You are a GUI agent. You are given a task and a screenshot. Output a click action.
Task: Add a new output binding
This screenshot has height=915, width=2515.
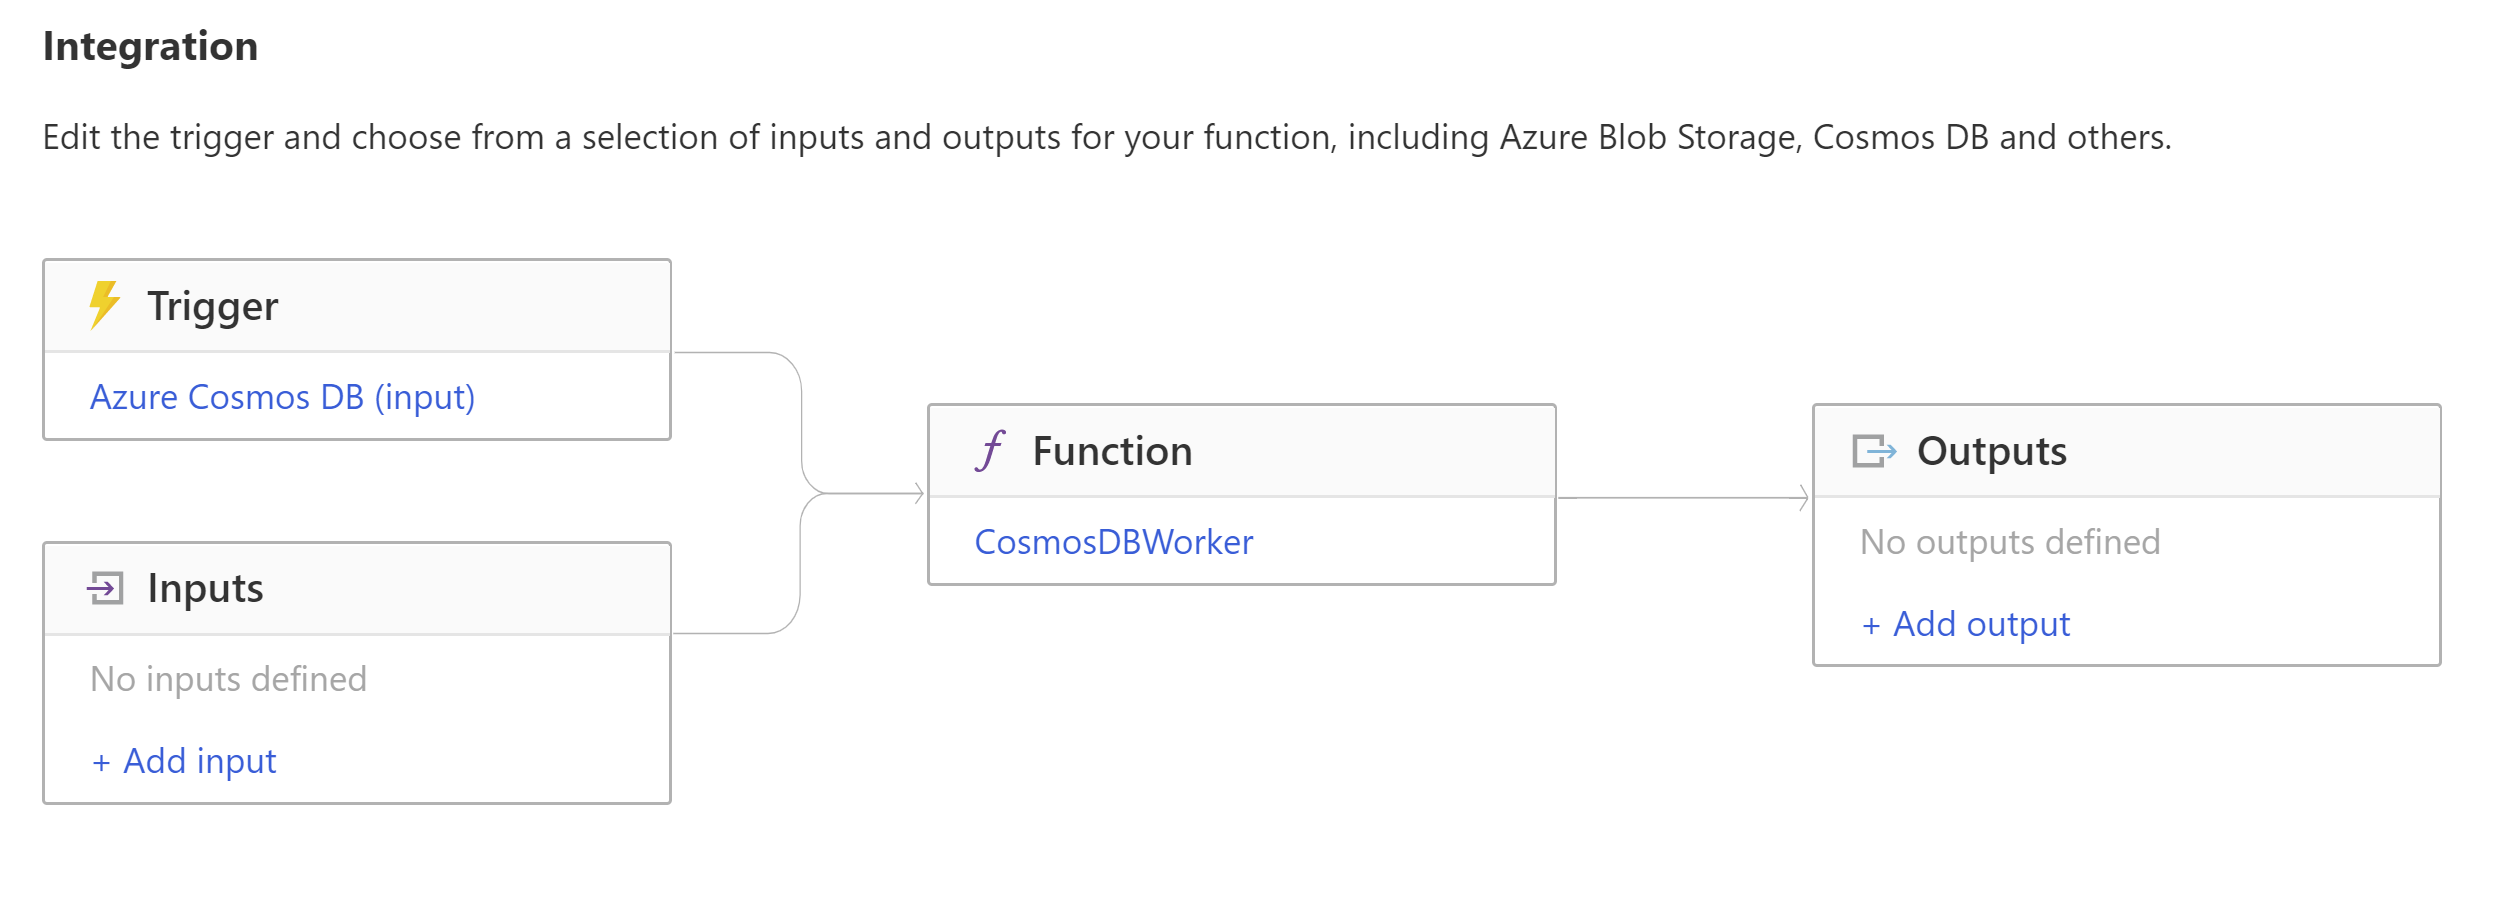click(1966, 625)
